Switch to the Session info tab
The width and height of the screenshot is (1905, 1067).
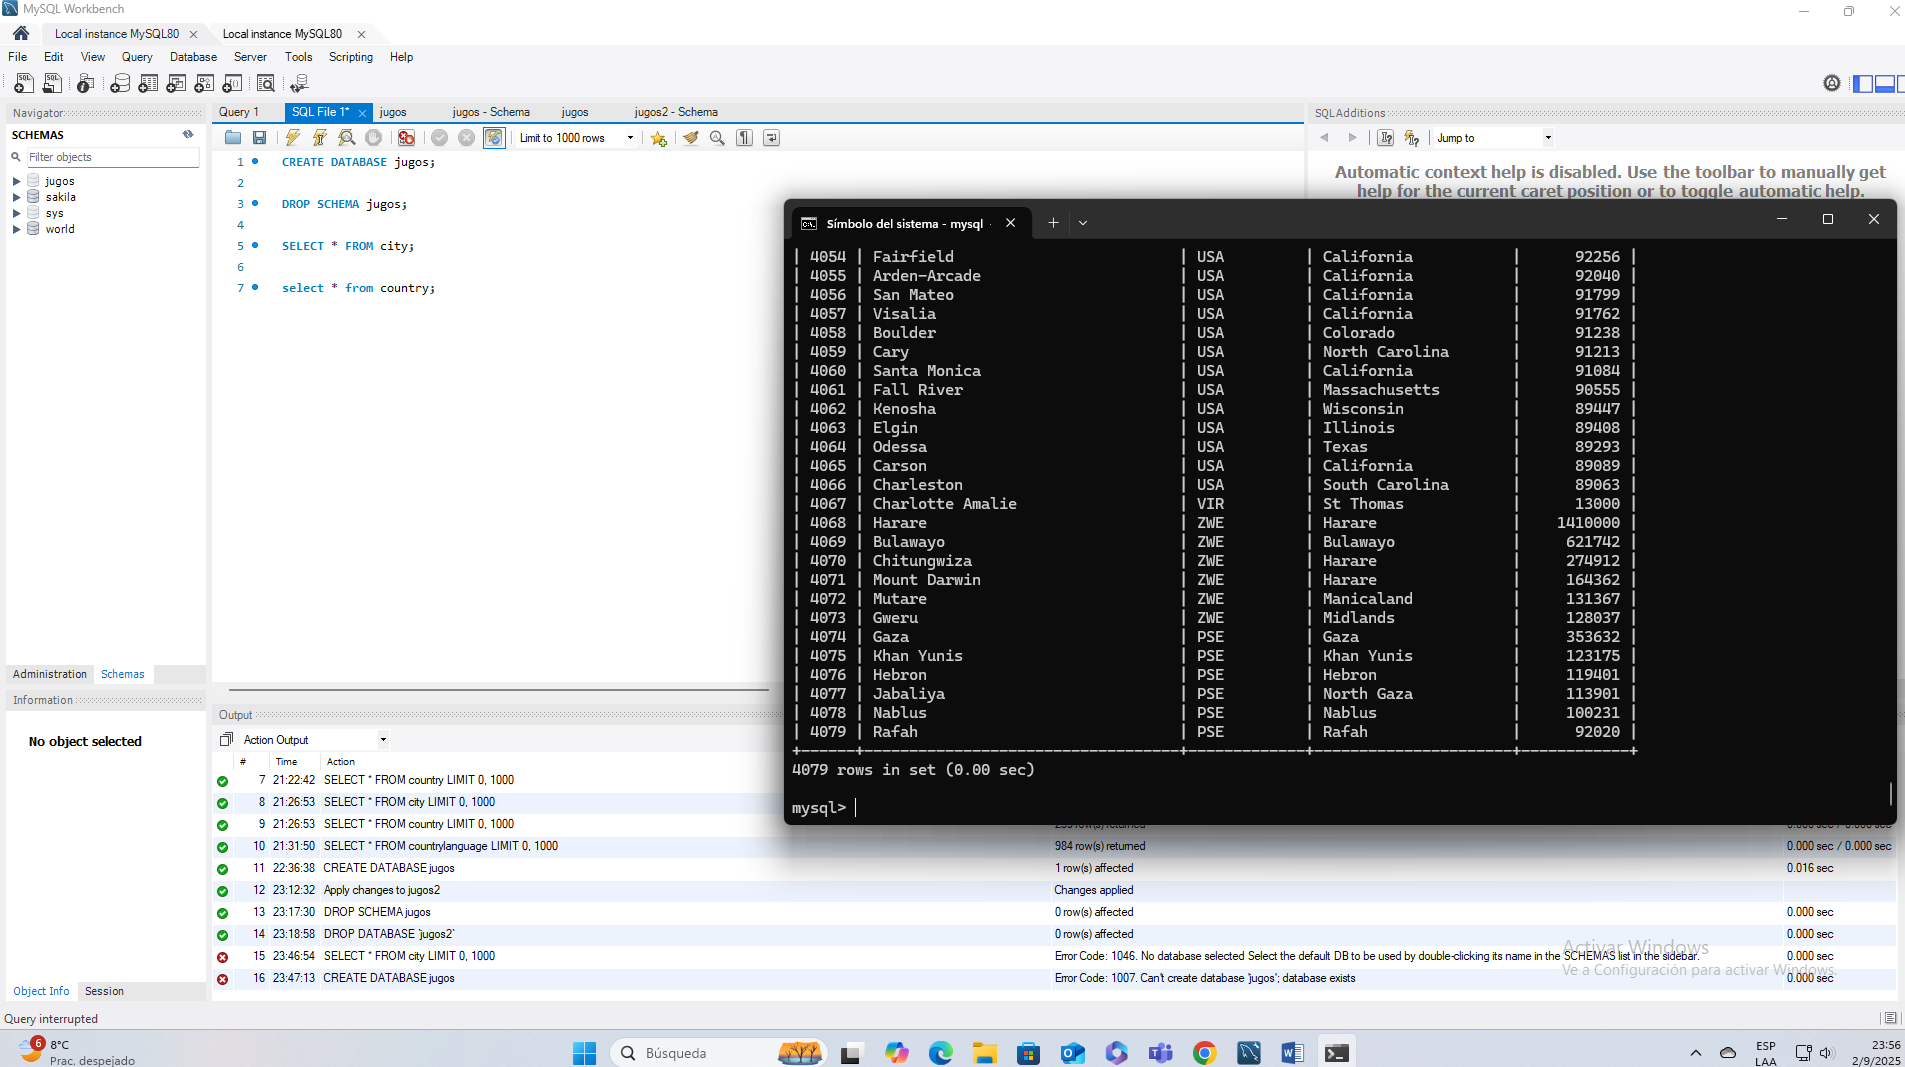pyautogui.click(x=104, y=991)
